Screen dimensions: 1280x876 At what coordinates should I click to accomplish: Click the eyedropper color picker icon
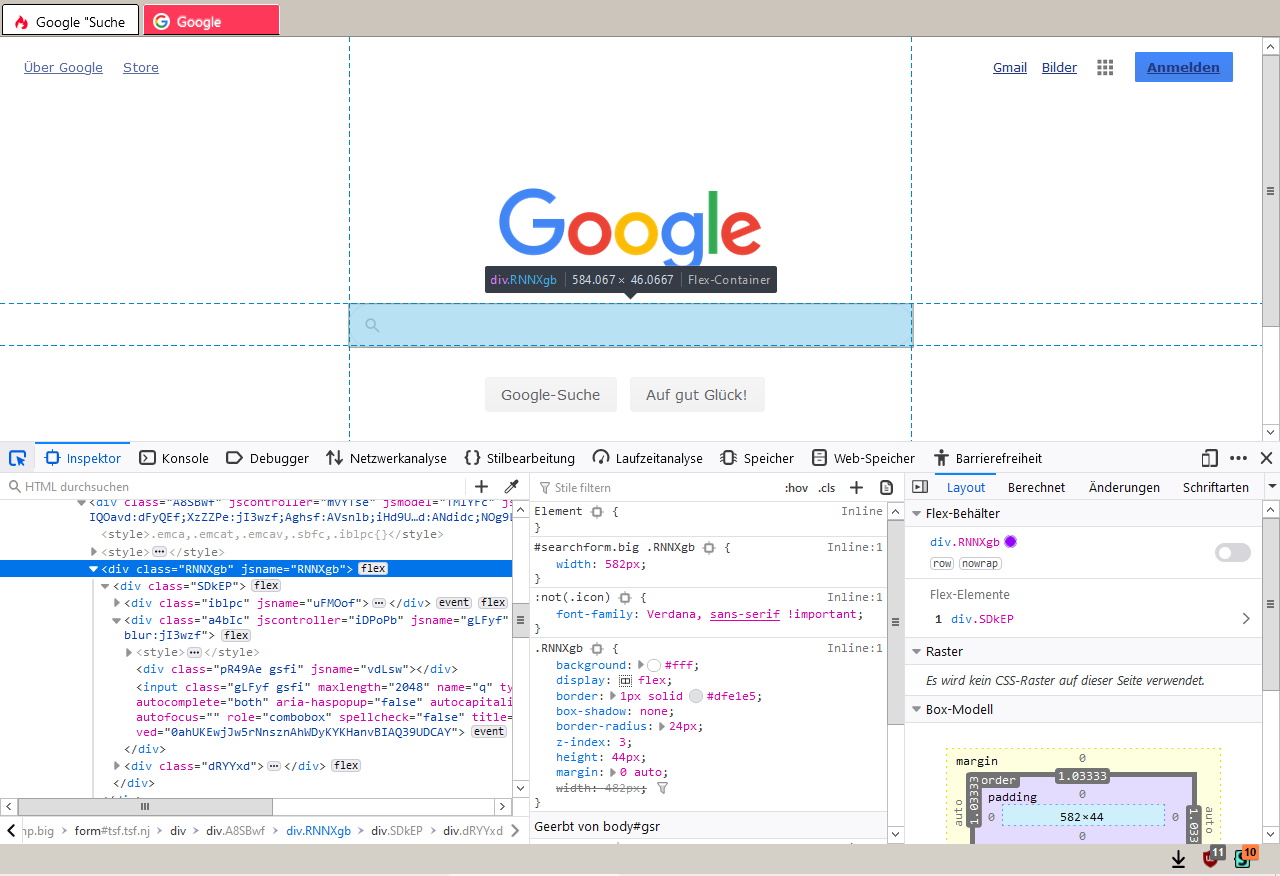pyautogui.click(x=511, y=487)
